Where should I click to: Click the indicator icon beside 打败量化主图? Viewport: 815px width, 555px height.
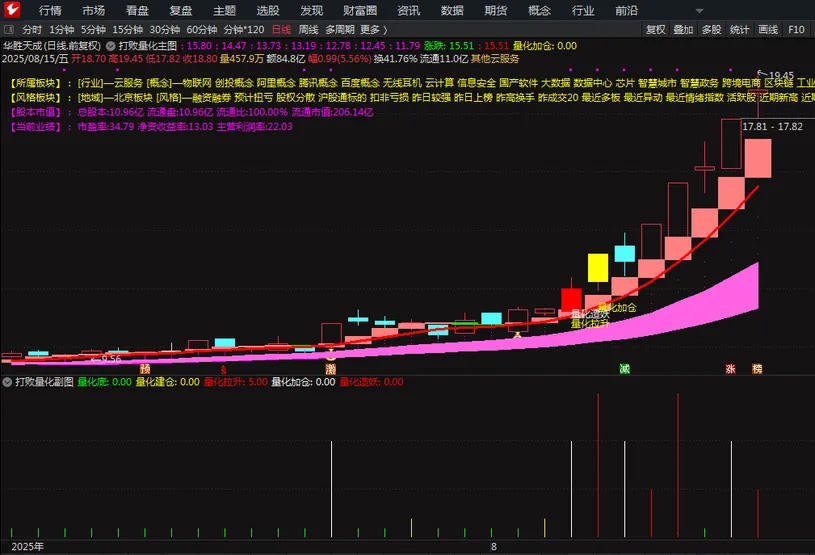[111, 46]
